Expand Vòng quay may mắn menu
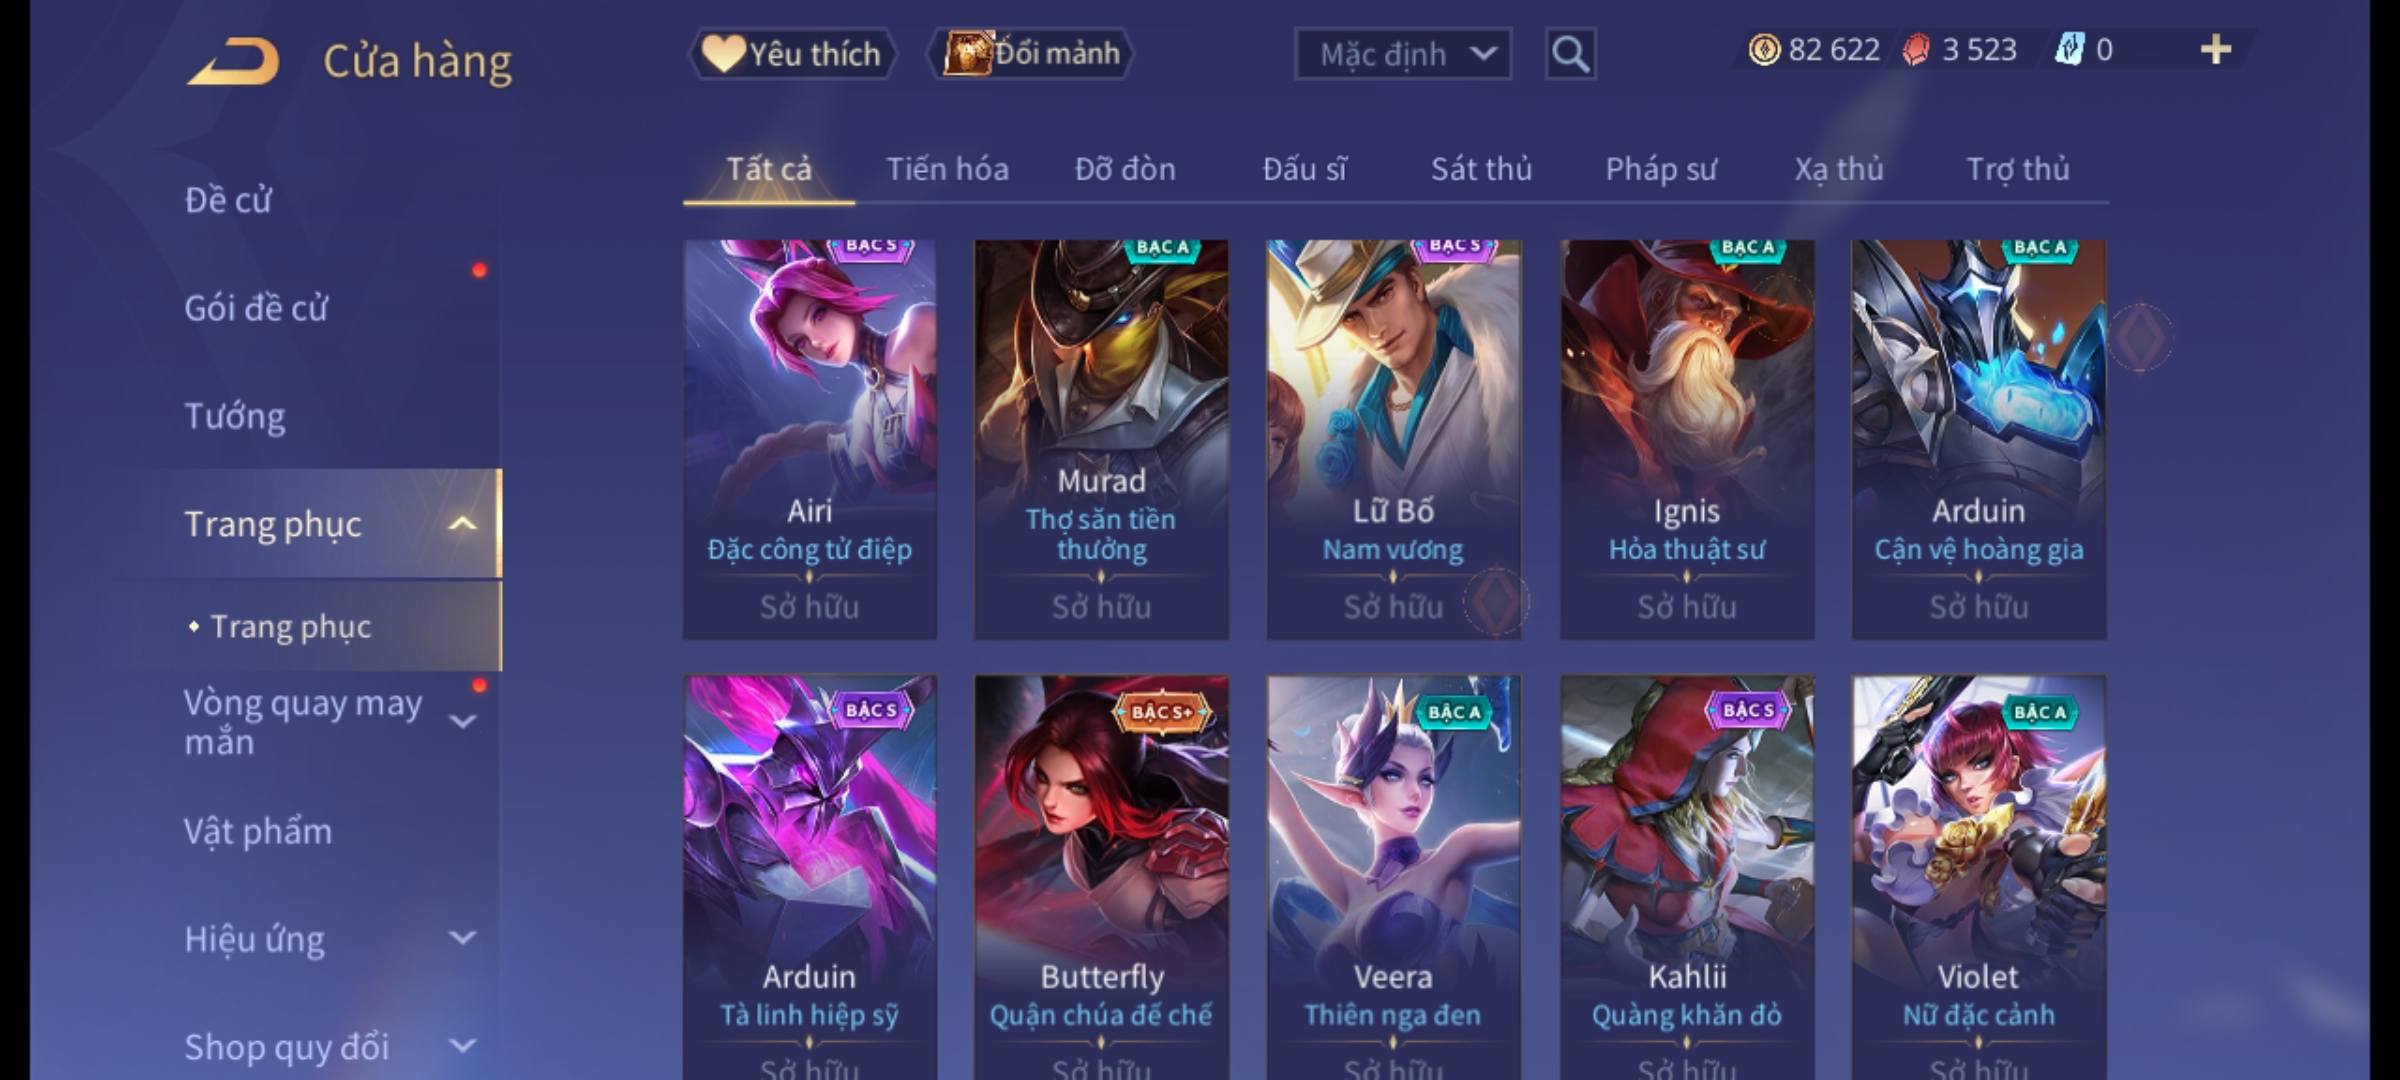 pyautogui.click(x=462, y=721)
